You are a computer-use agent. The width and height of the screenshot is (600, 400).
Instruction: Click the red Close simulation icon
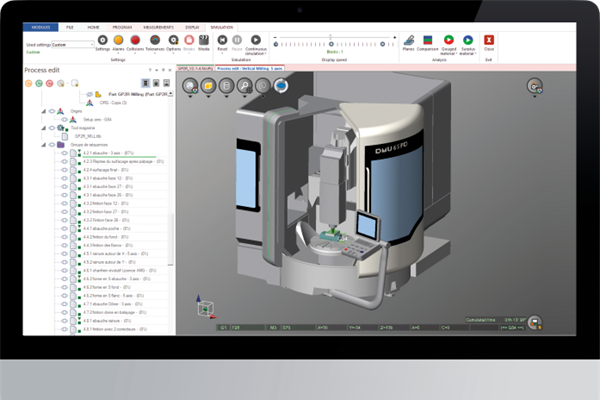tap(489, 40)
